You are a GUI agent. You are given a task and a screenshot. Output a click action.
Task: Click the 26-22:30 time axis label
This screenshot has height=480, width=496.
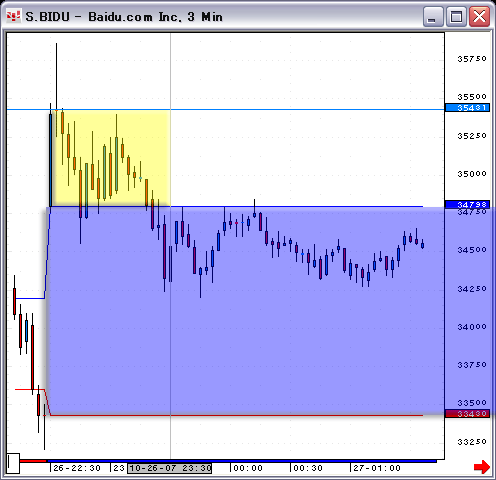coord(77,468)
